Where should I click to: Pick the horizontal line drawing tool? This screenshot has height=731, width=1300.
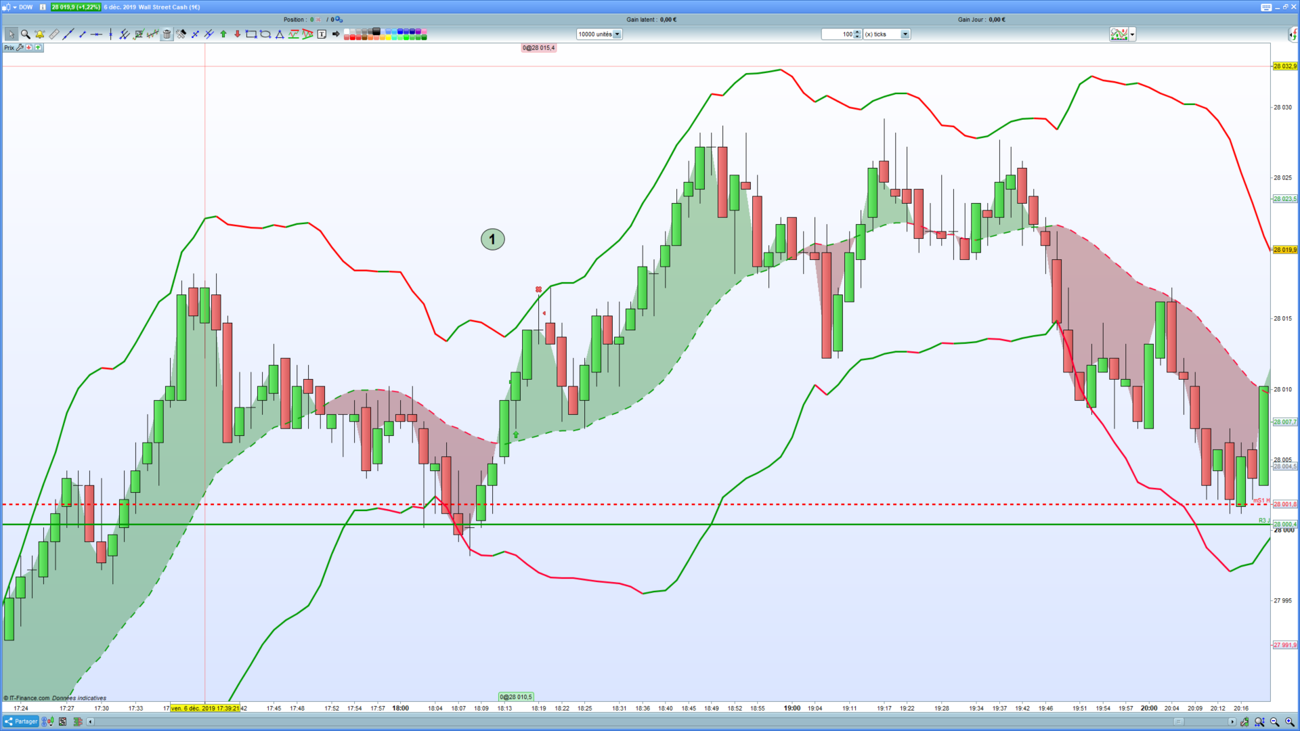coord(96,34)
